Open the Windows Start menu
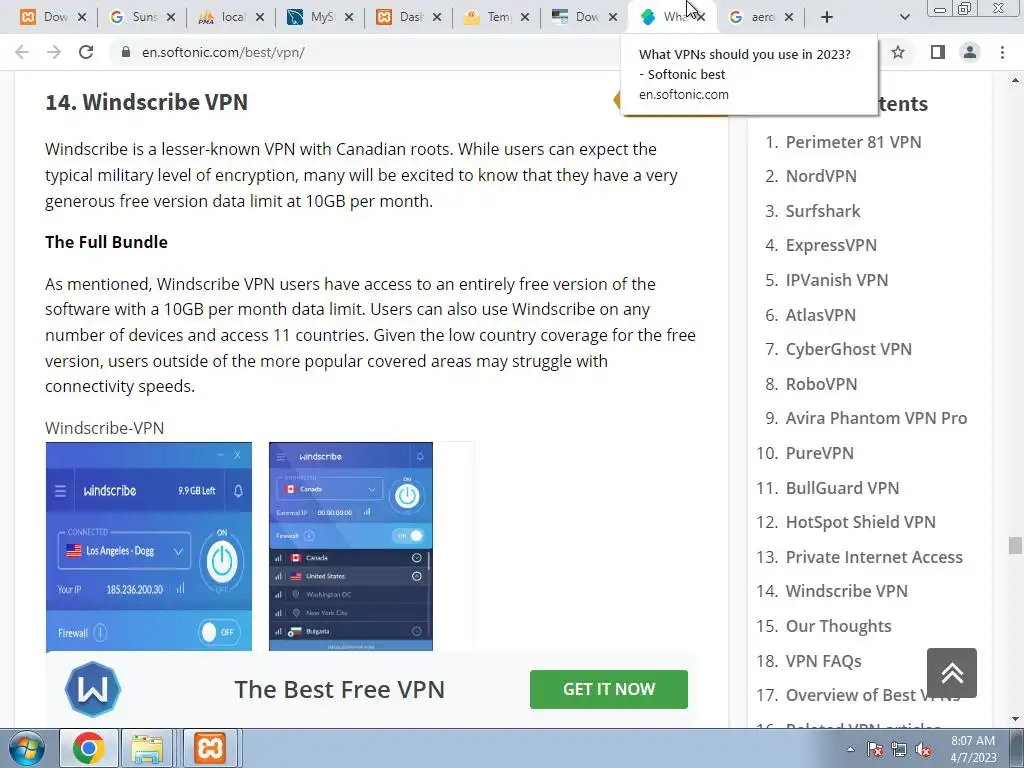 tap(25, 748)
